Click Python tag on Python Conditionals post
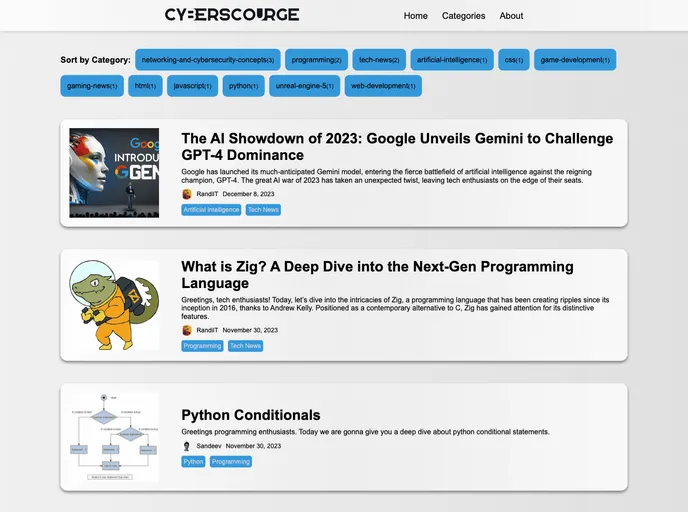 coord(193,462)
